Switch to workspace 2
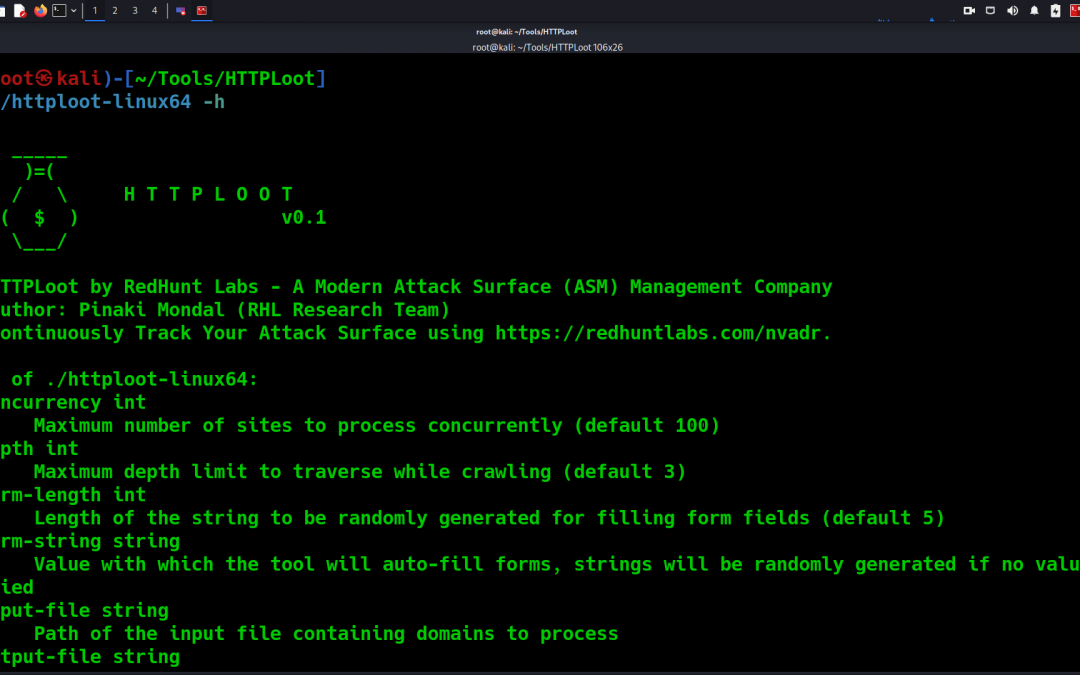The image size is (1080, 675). [115, 10]
